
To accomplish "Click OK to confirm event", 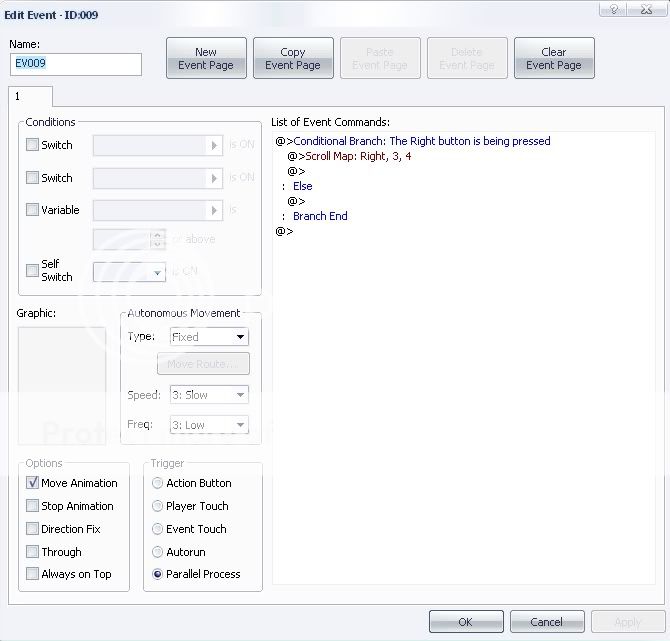I will point(466,621).
